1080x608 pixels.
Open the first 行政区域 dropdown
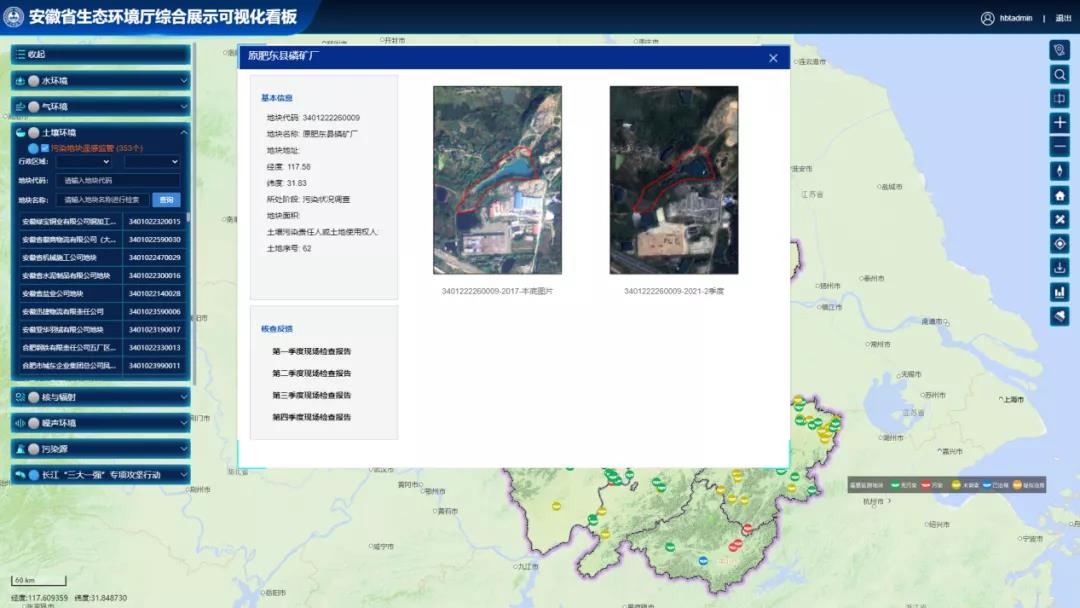(x=83, y=161)
